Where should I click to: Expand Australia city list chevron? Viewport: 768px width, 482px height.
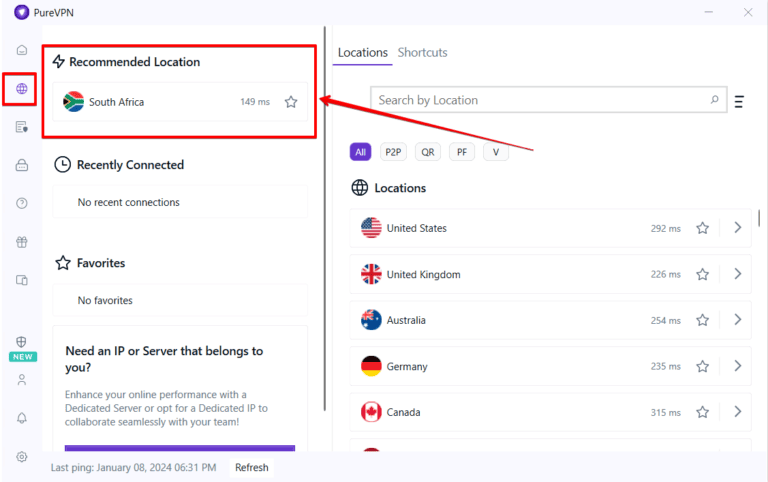[738, 320]
